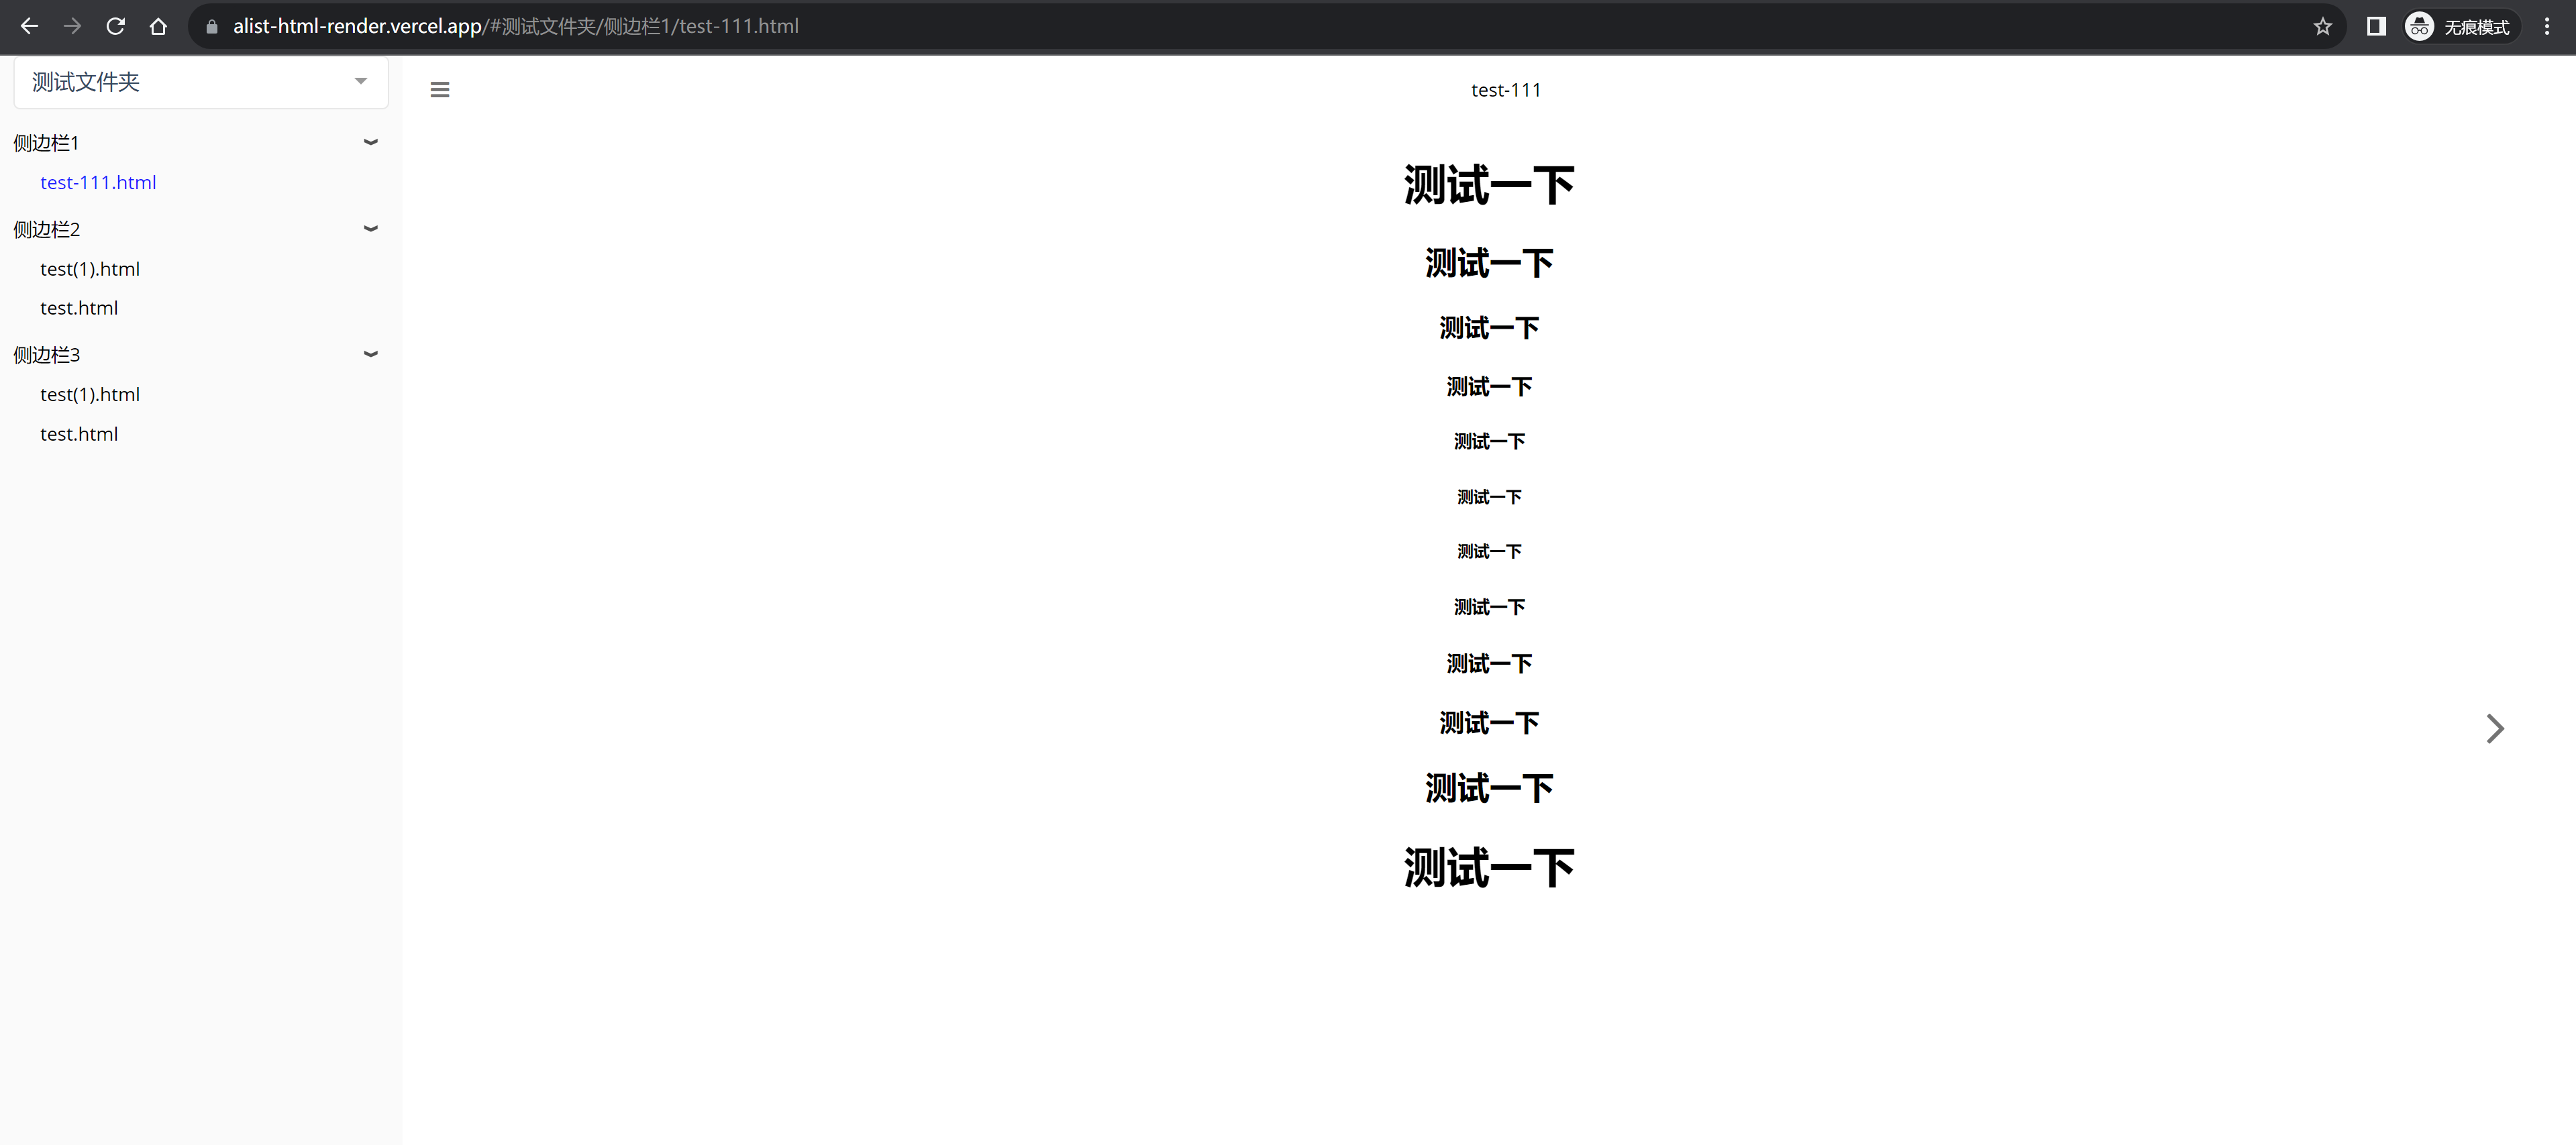Reload the current page

coord(115,26)
